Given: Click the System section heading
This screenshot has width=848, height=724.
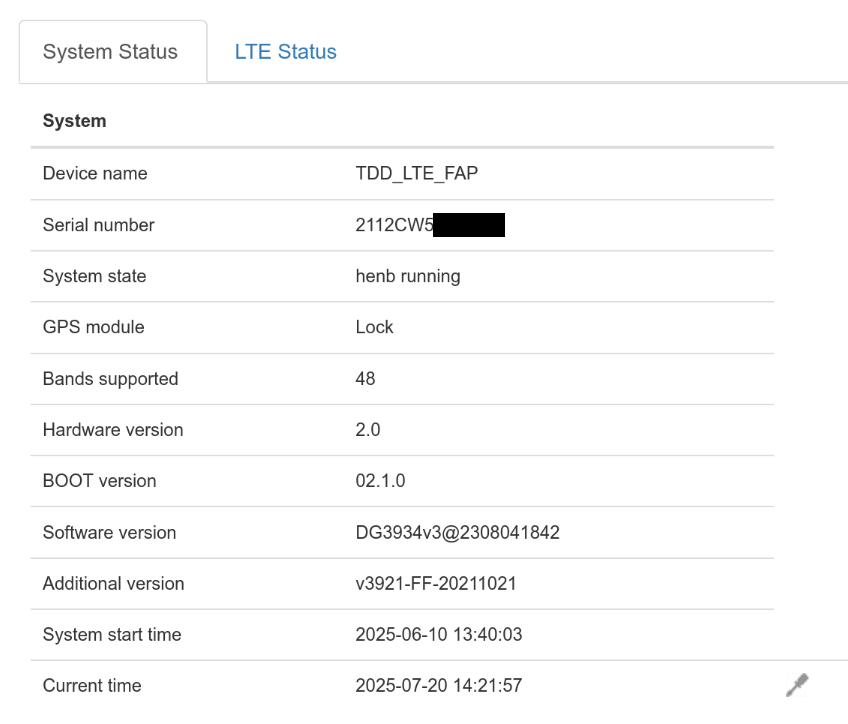Looking at the screenshot, I should click(x=75, y=121).
